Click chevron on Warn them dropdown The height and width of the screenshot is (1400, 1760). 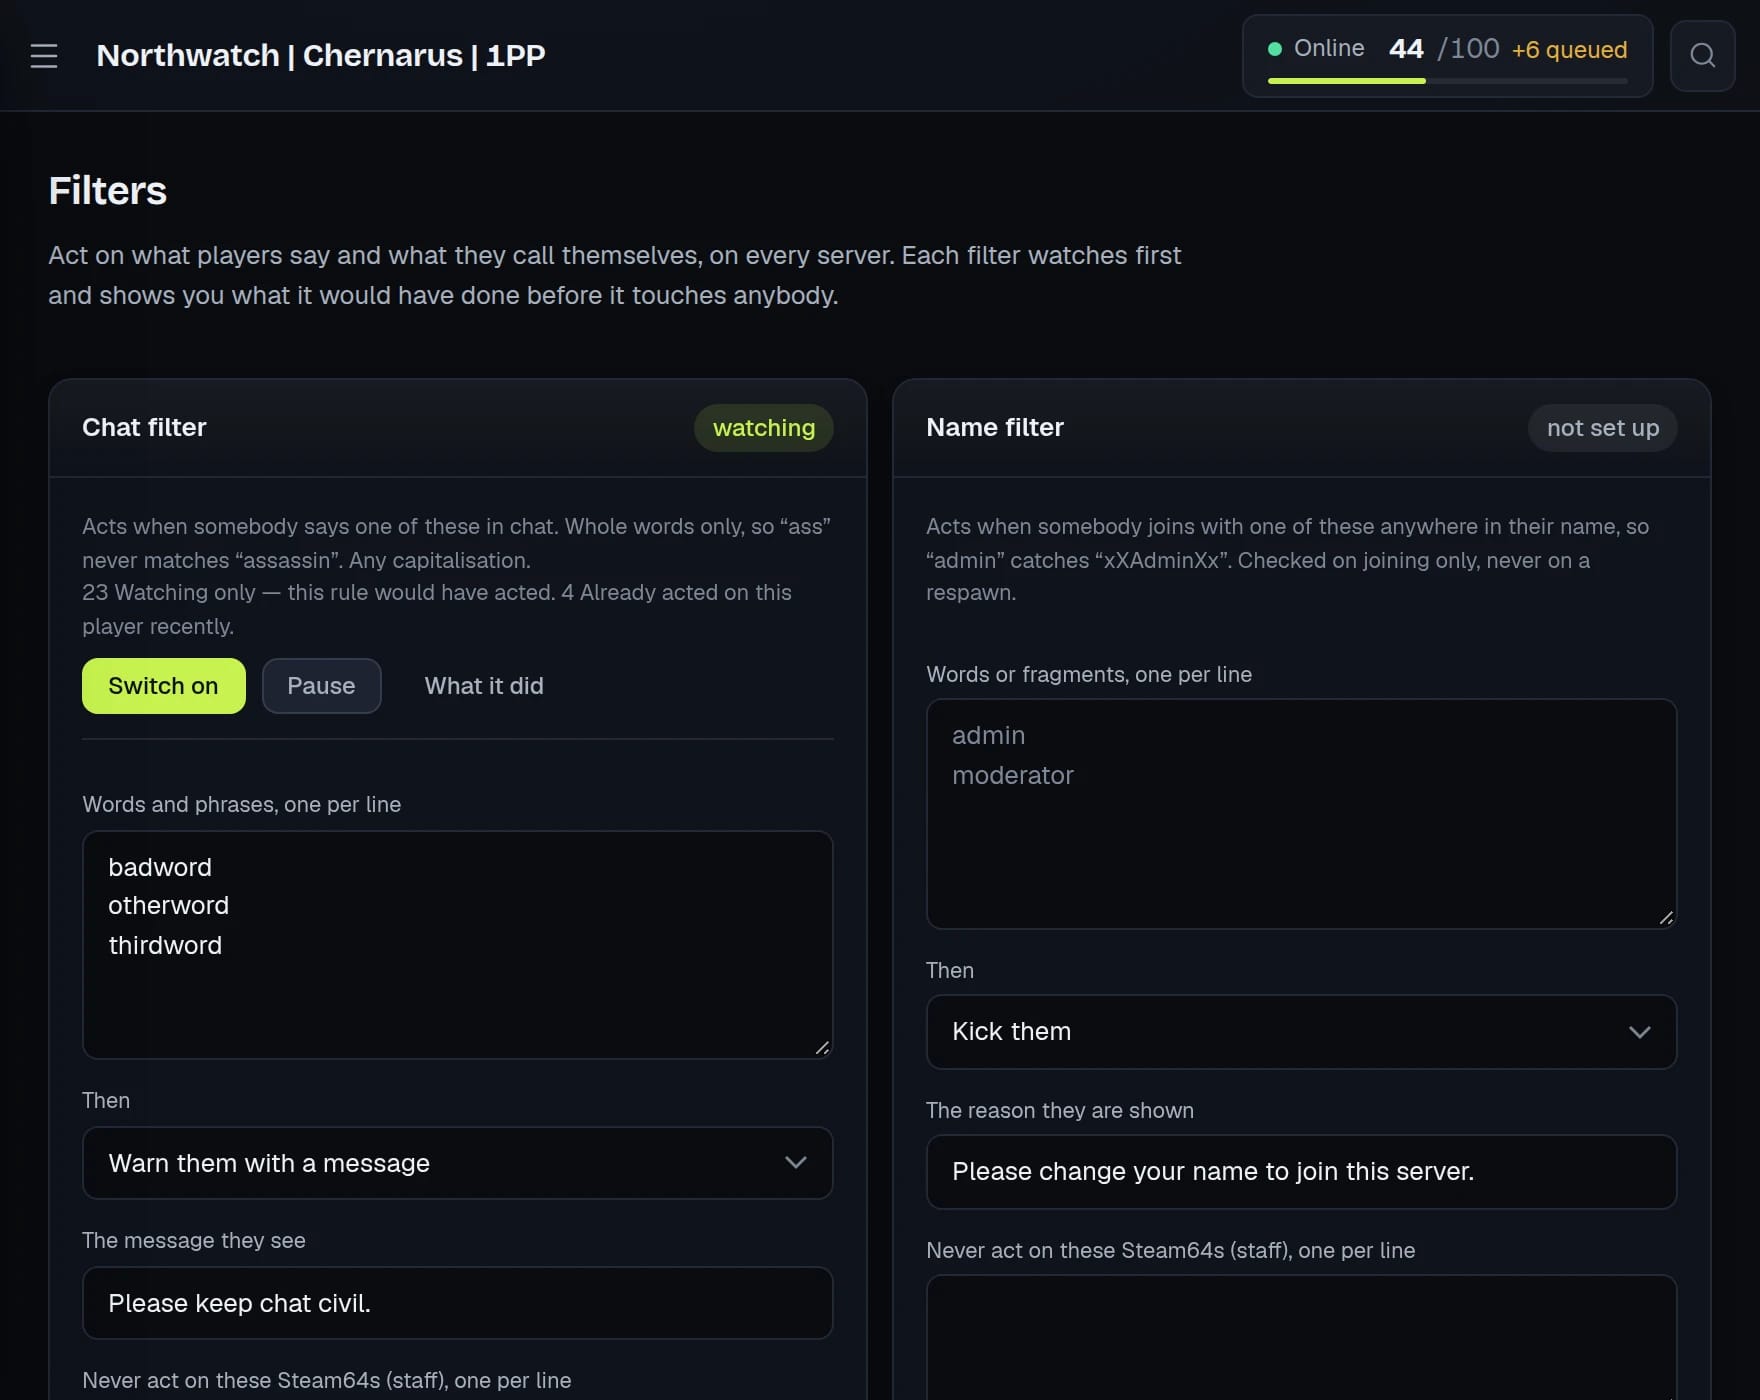[795, 1162]
